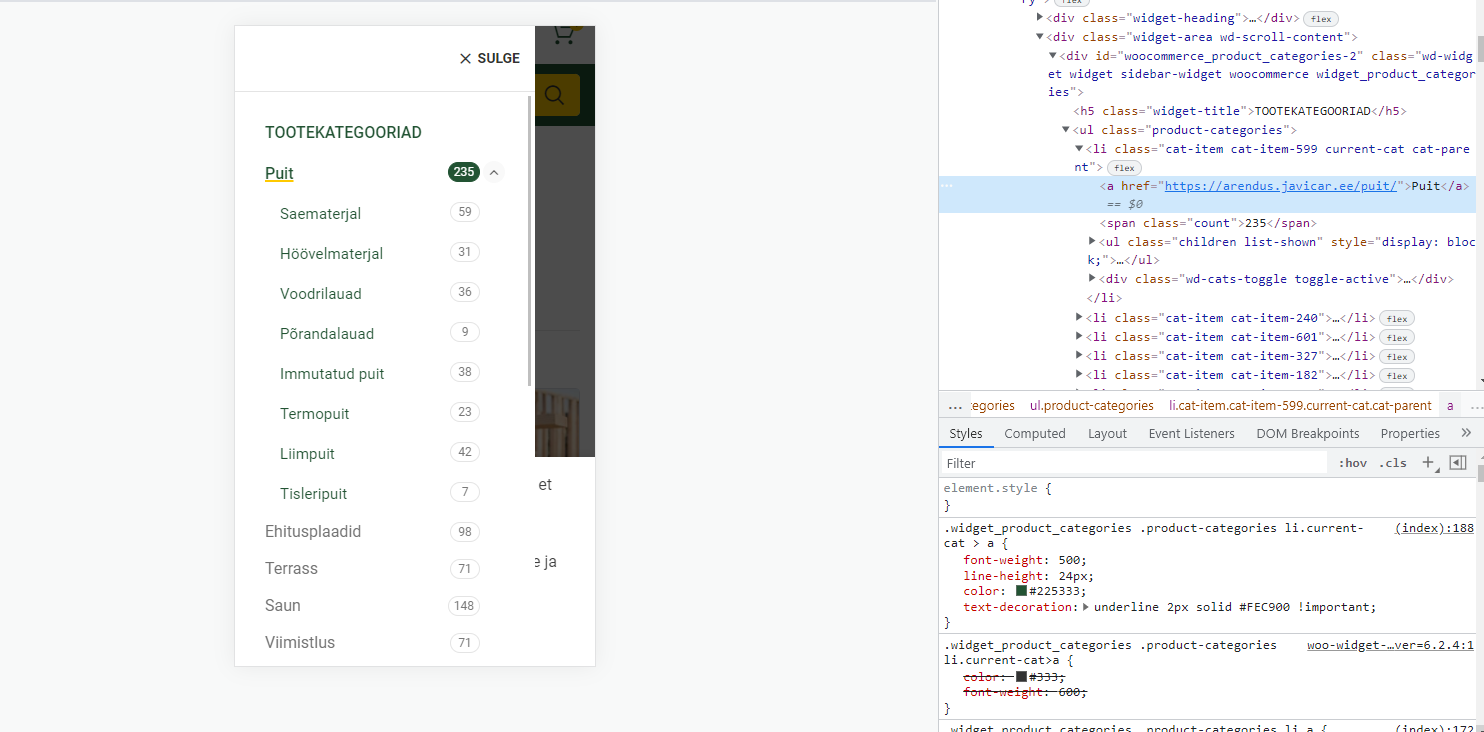
Task: Open the Saematerjal subcategory
Action: coord(321,213)
